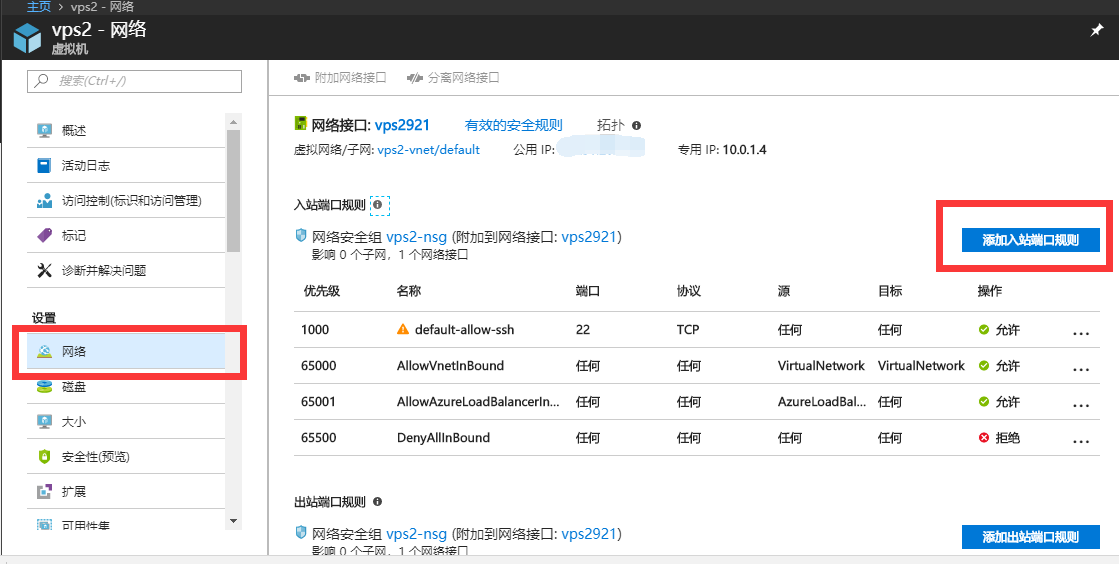Click port 22 cell in ssh rule
Viewport: 1119px width, 564px height.
click(x=582, y=330)
